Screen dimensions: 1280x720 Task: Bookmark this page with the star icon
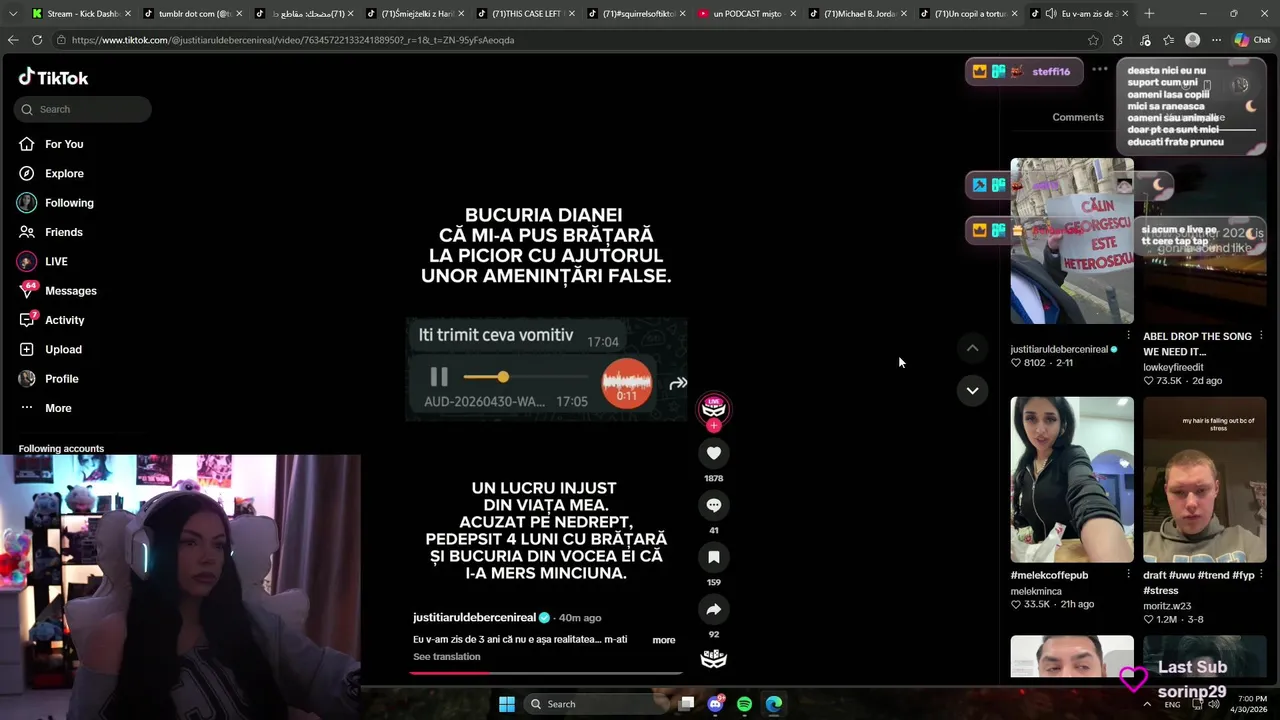coord(1093,40)
